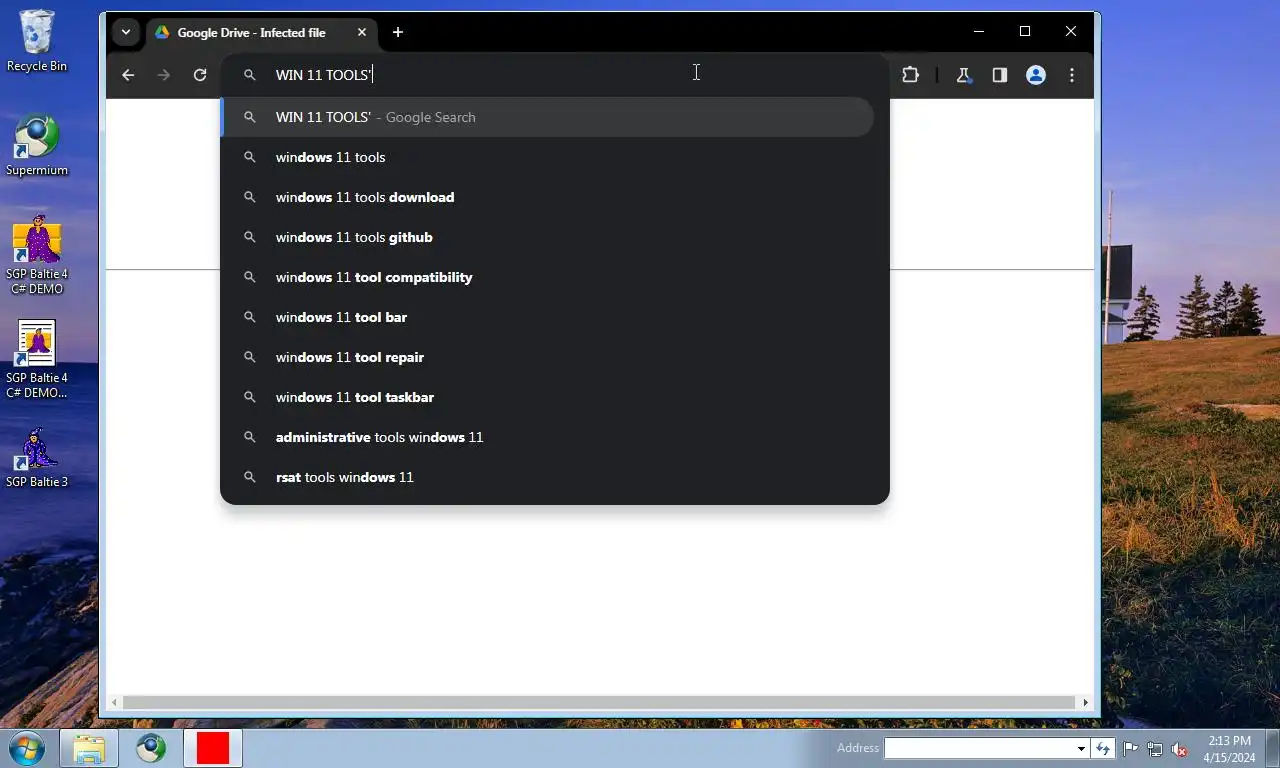
Task: Pick 'windows 11 tool repair' suggestion
Action: point(547,357)
